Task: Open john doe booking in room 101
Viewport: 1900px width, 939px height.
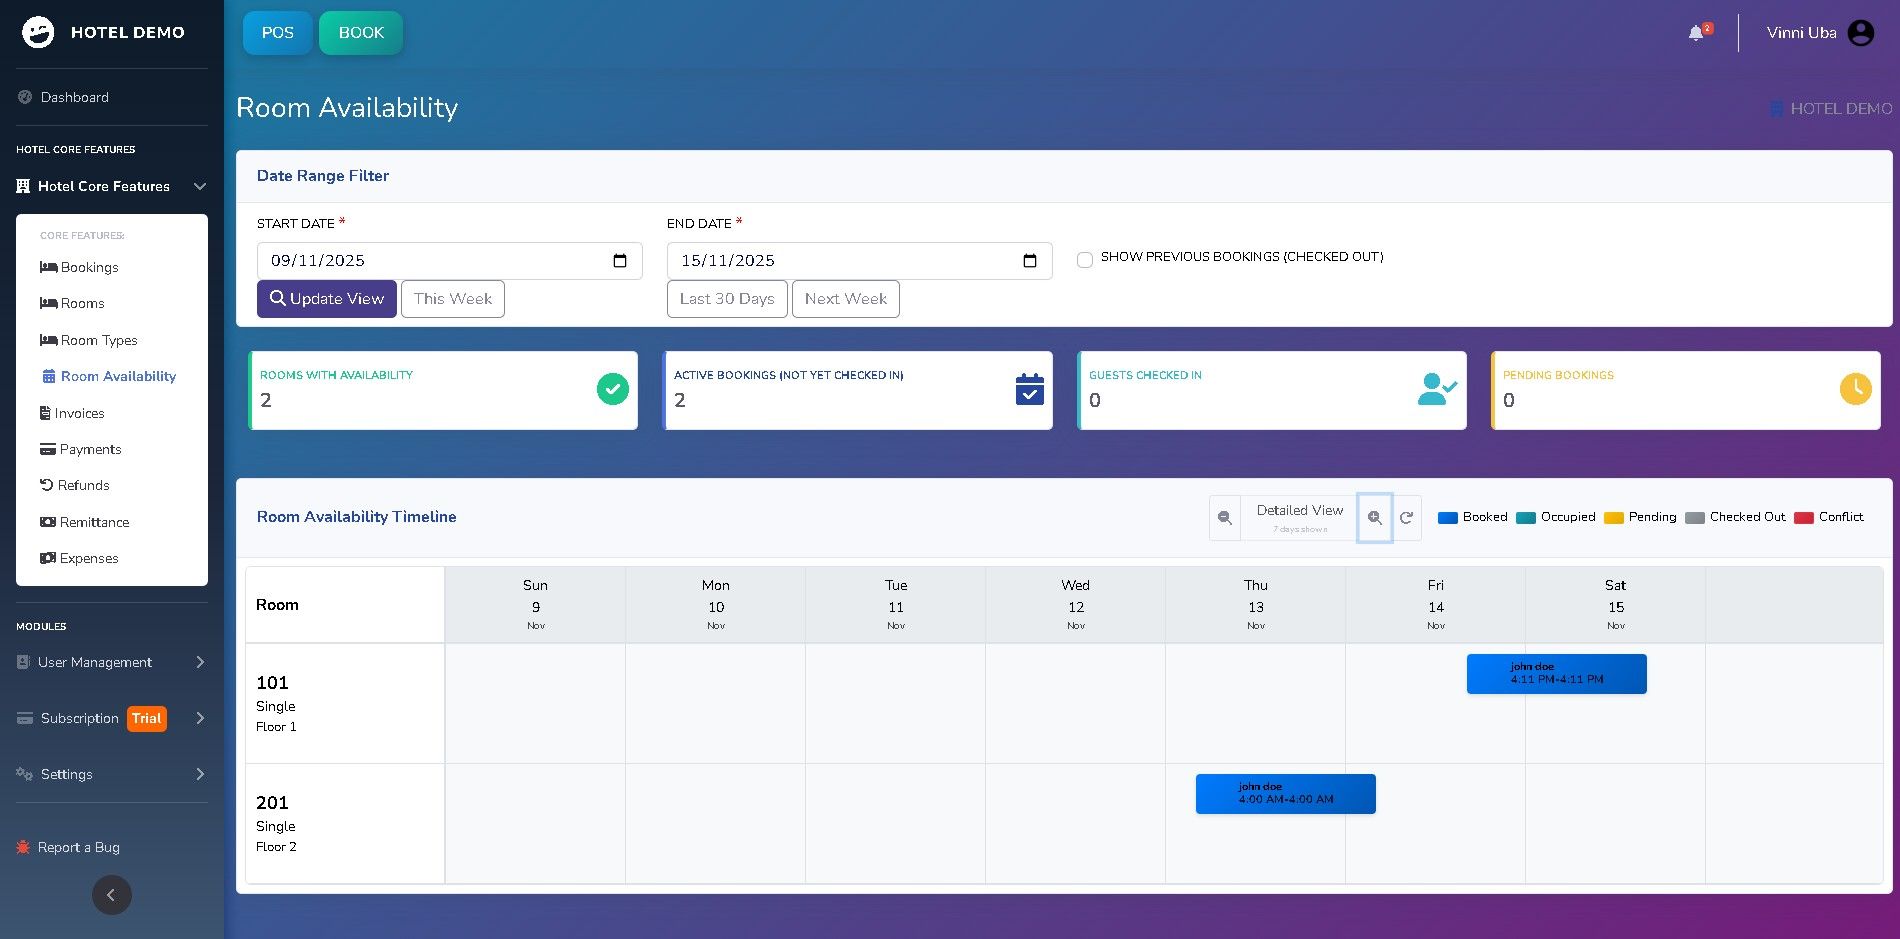Action: 1557,674
